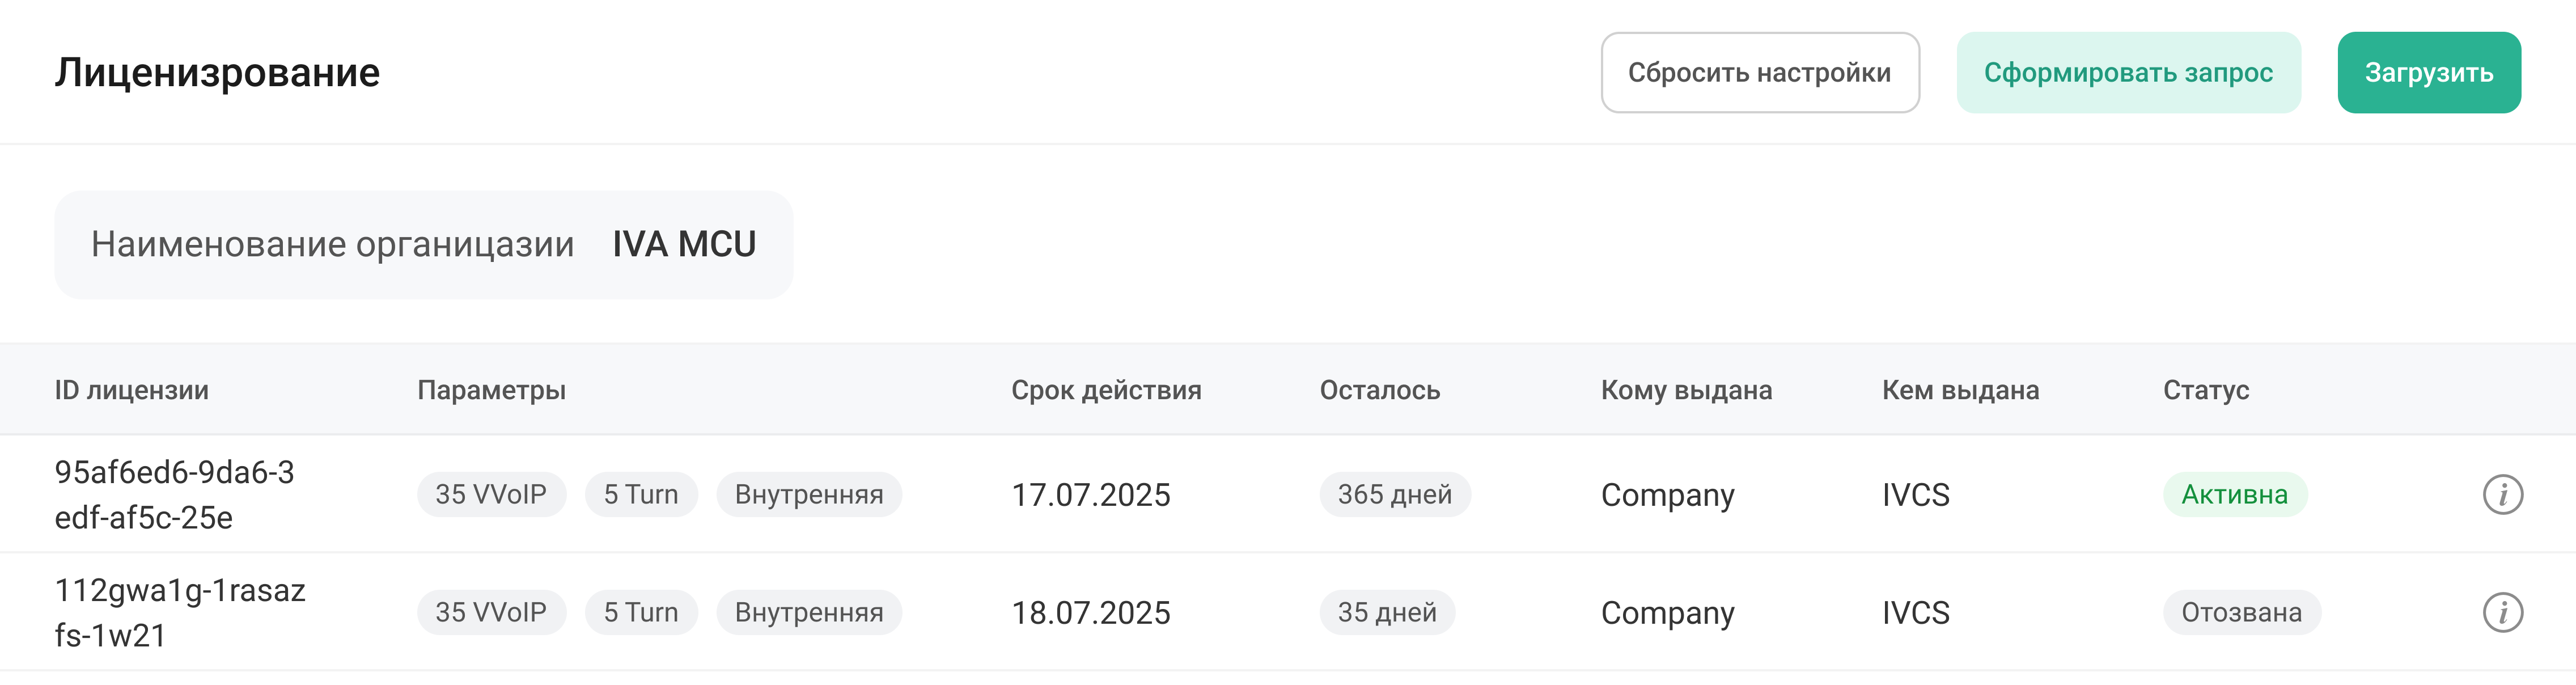2576x685 pixels.
Task: Click the green Загрузить button
Action: pyautogui.click(x=2428, y=73)
